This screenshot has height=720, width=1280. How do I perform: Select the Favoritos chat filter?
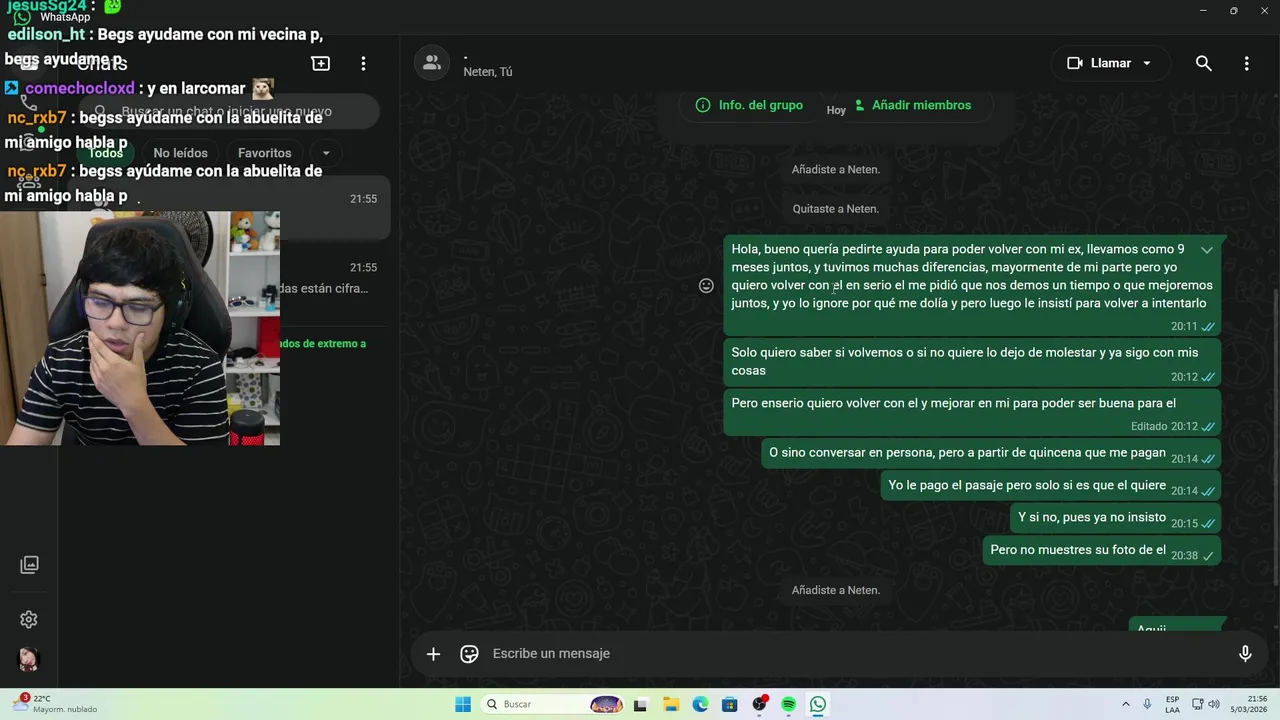click(x=265, y=153)
